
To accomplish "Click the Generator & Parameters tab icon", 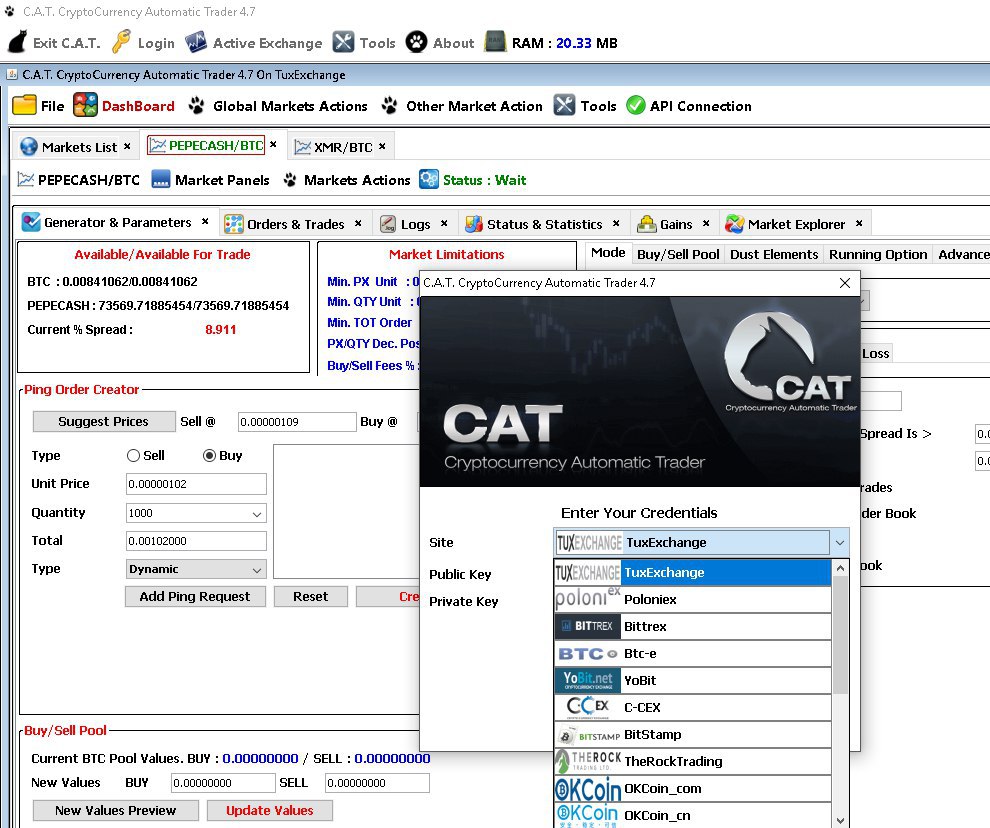I will tap(31, 222).
